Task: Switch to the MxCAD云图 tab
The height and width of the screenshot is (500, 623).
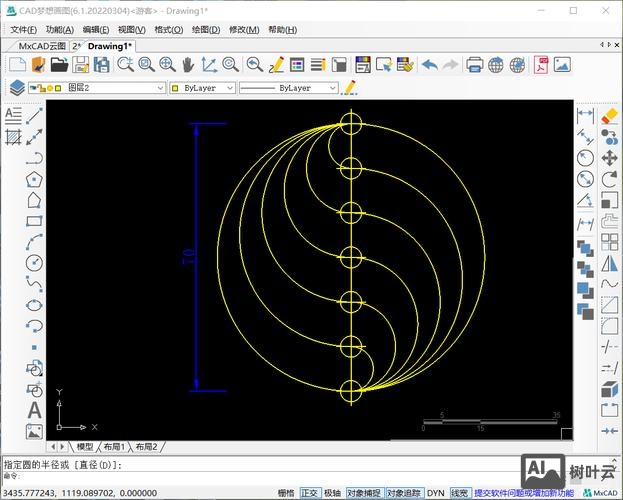Action: coord(42,46)
